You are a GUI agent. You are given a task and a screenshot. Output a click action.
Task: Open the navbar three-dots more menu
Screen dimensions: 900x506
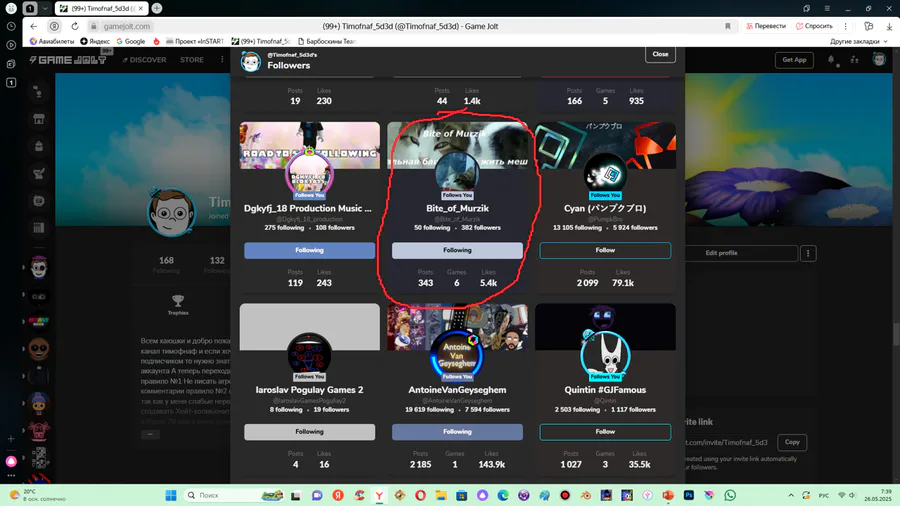pyautogui.click(x=222, y=60)
